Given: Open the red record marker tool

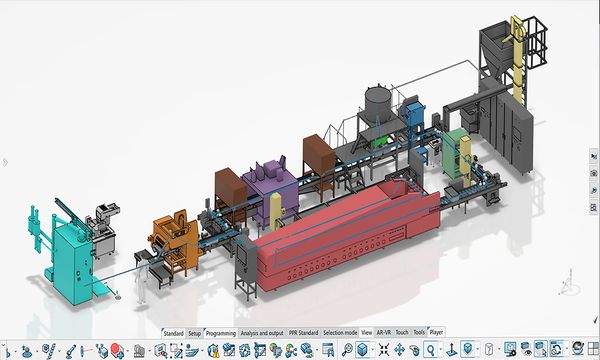Looking at the screenshot, I should [116, 350].
